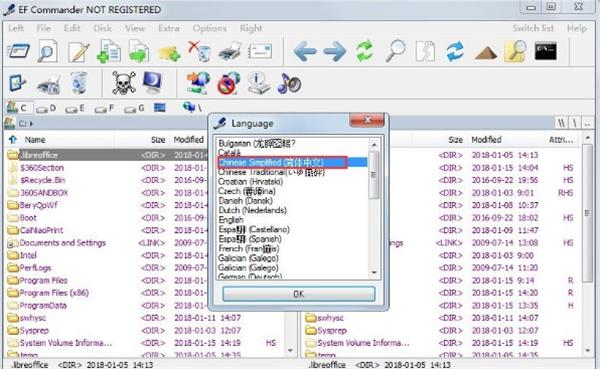Click the language list scrollbar thumb
This screenshot has height=369, width=600.
374,175
